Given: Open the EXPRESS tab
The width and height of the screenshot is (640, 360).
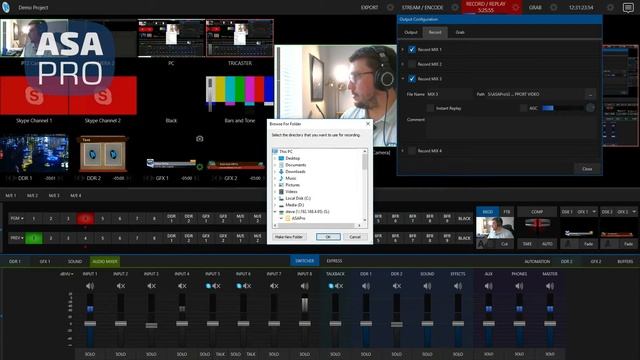Looking at the screenshot, I should click(334, 261).
